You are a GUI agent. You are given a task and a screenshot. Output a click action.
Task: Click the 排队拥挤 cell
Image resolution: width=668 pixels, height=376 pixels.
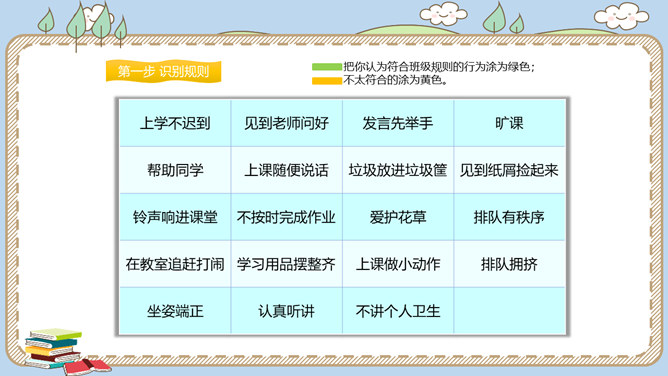[510, 264]
